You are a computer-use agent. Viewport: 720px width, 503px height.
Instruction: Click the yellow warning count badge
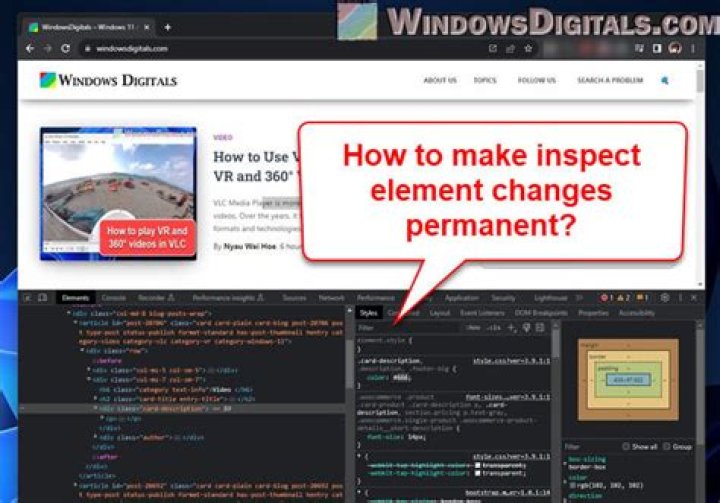(624, 298)
